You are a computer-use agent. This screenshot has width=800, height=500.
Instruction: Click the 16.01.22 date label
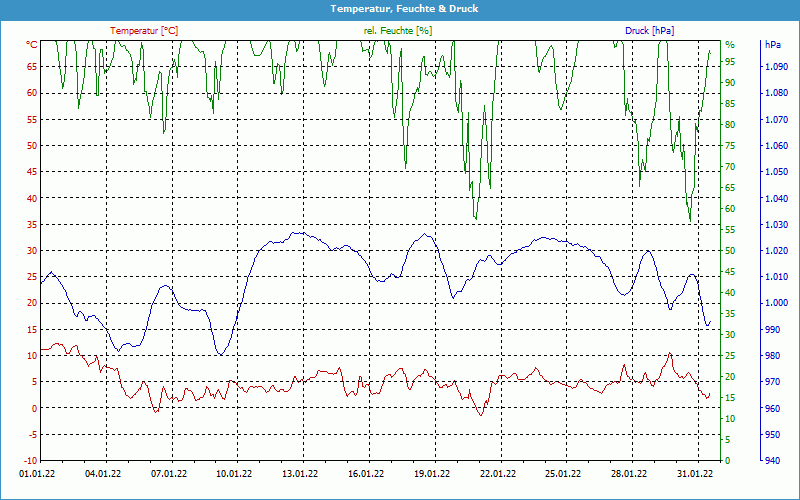[x=366, y=475]
